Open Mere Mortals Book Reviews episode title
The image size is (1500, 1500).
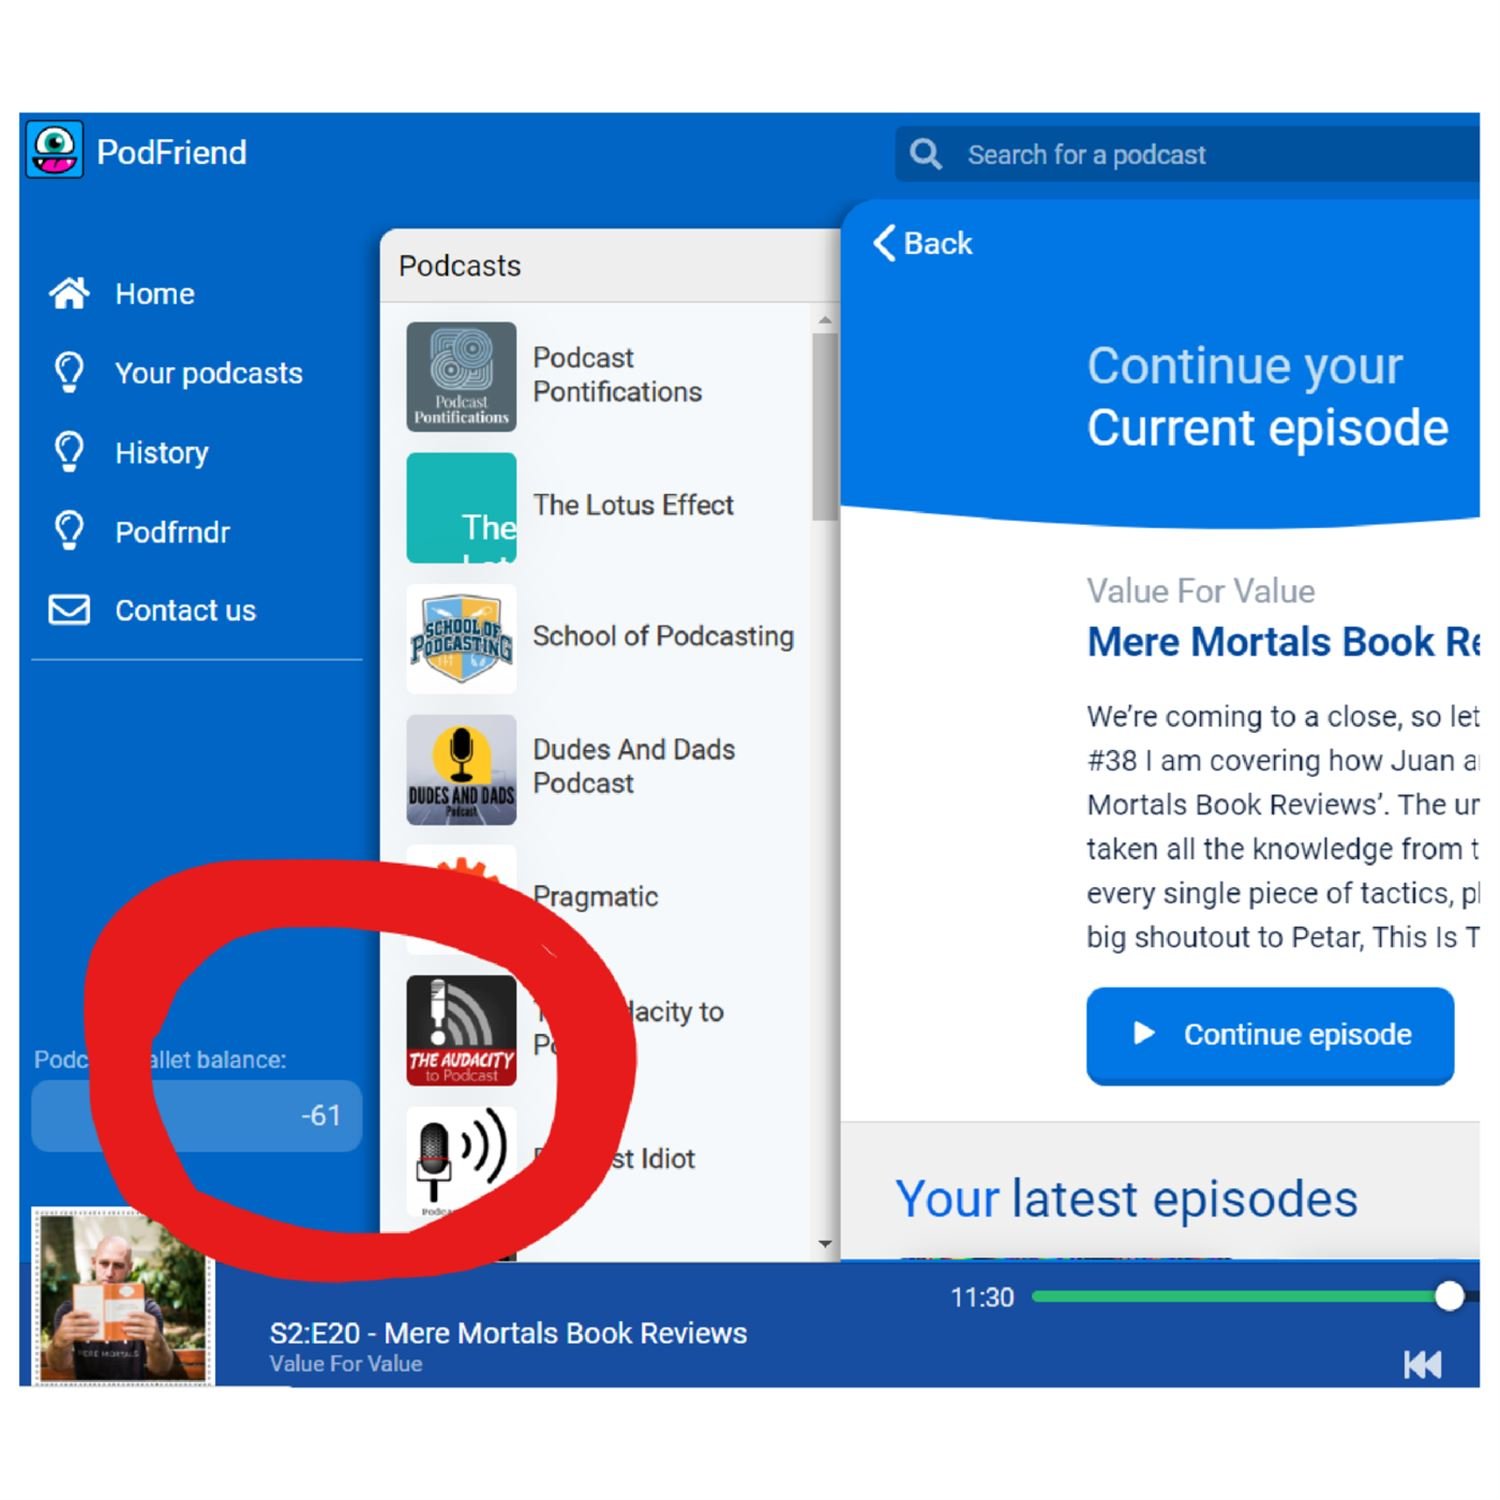pos(1283,641)
